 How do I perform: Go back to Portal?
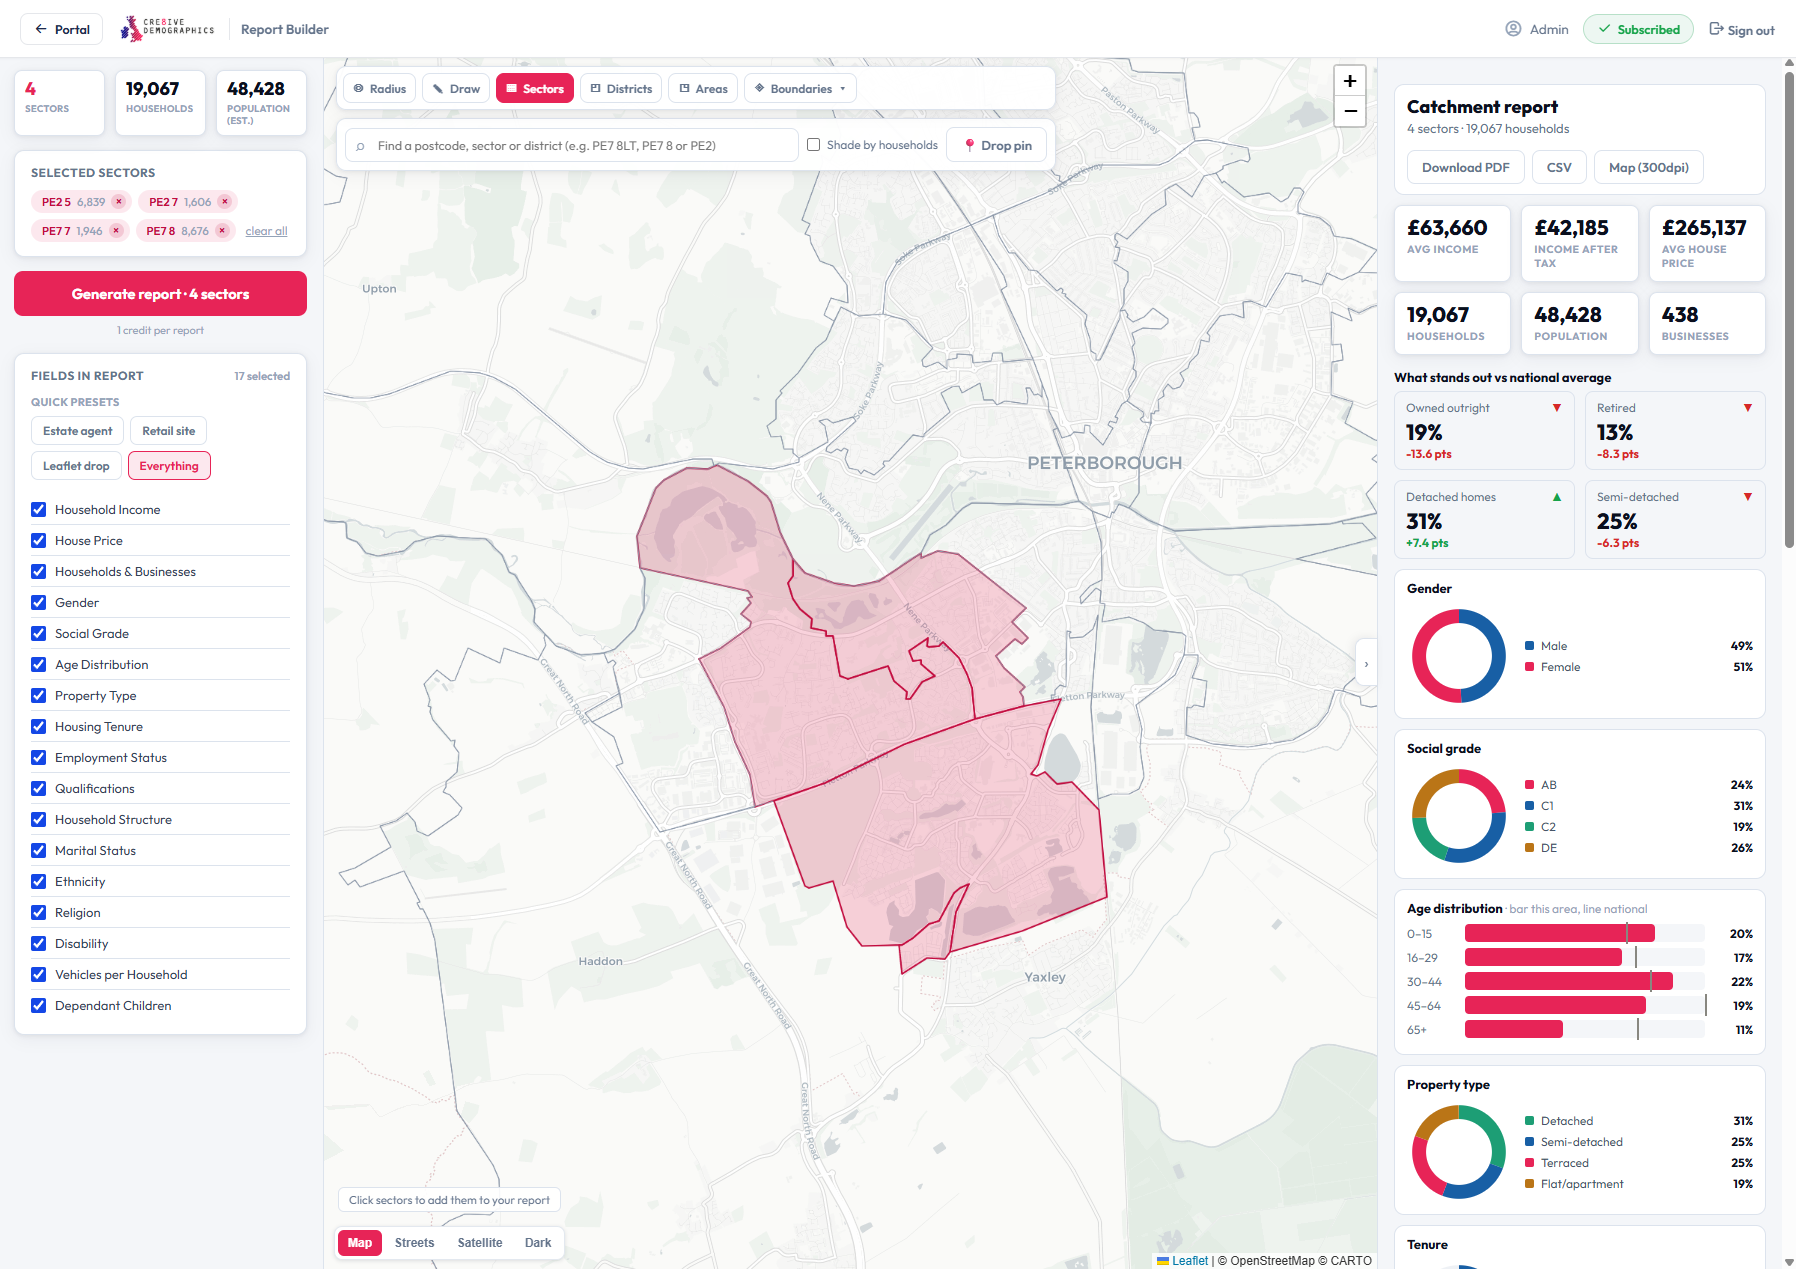[x=62, y=29]
